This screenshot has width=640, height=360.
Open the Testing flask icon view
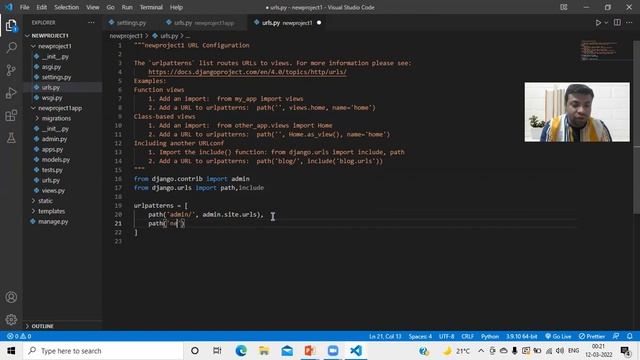pyautogui.click(x=11, y=138)
